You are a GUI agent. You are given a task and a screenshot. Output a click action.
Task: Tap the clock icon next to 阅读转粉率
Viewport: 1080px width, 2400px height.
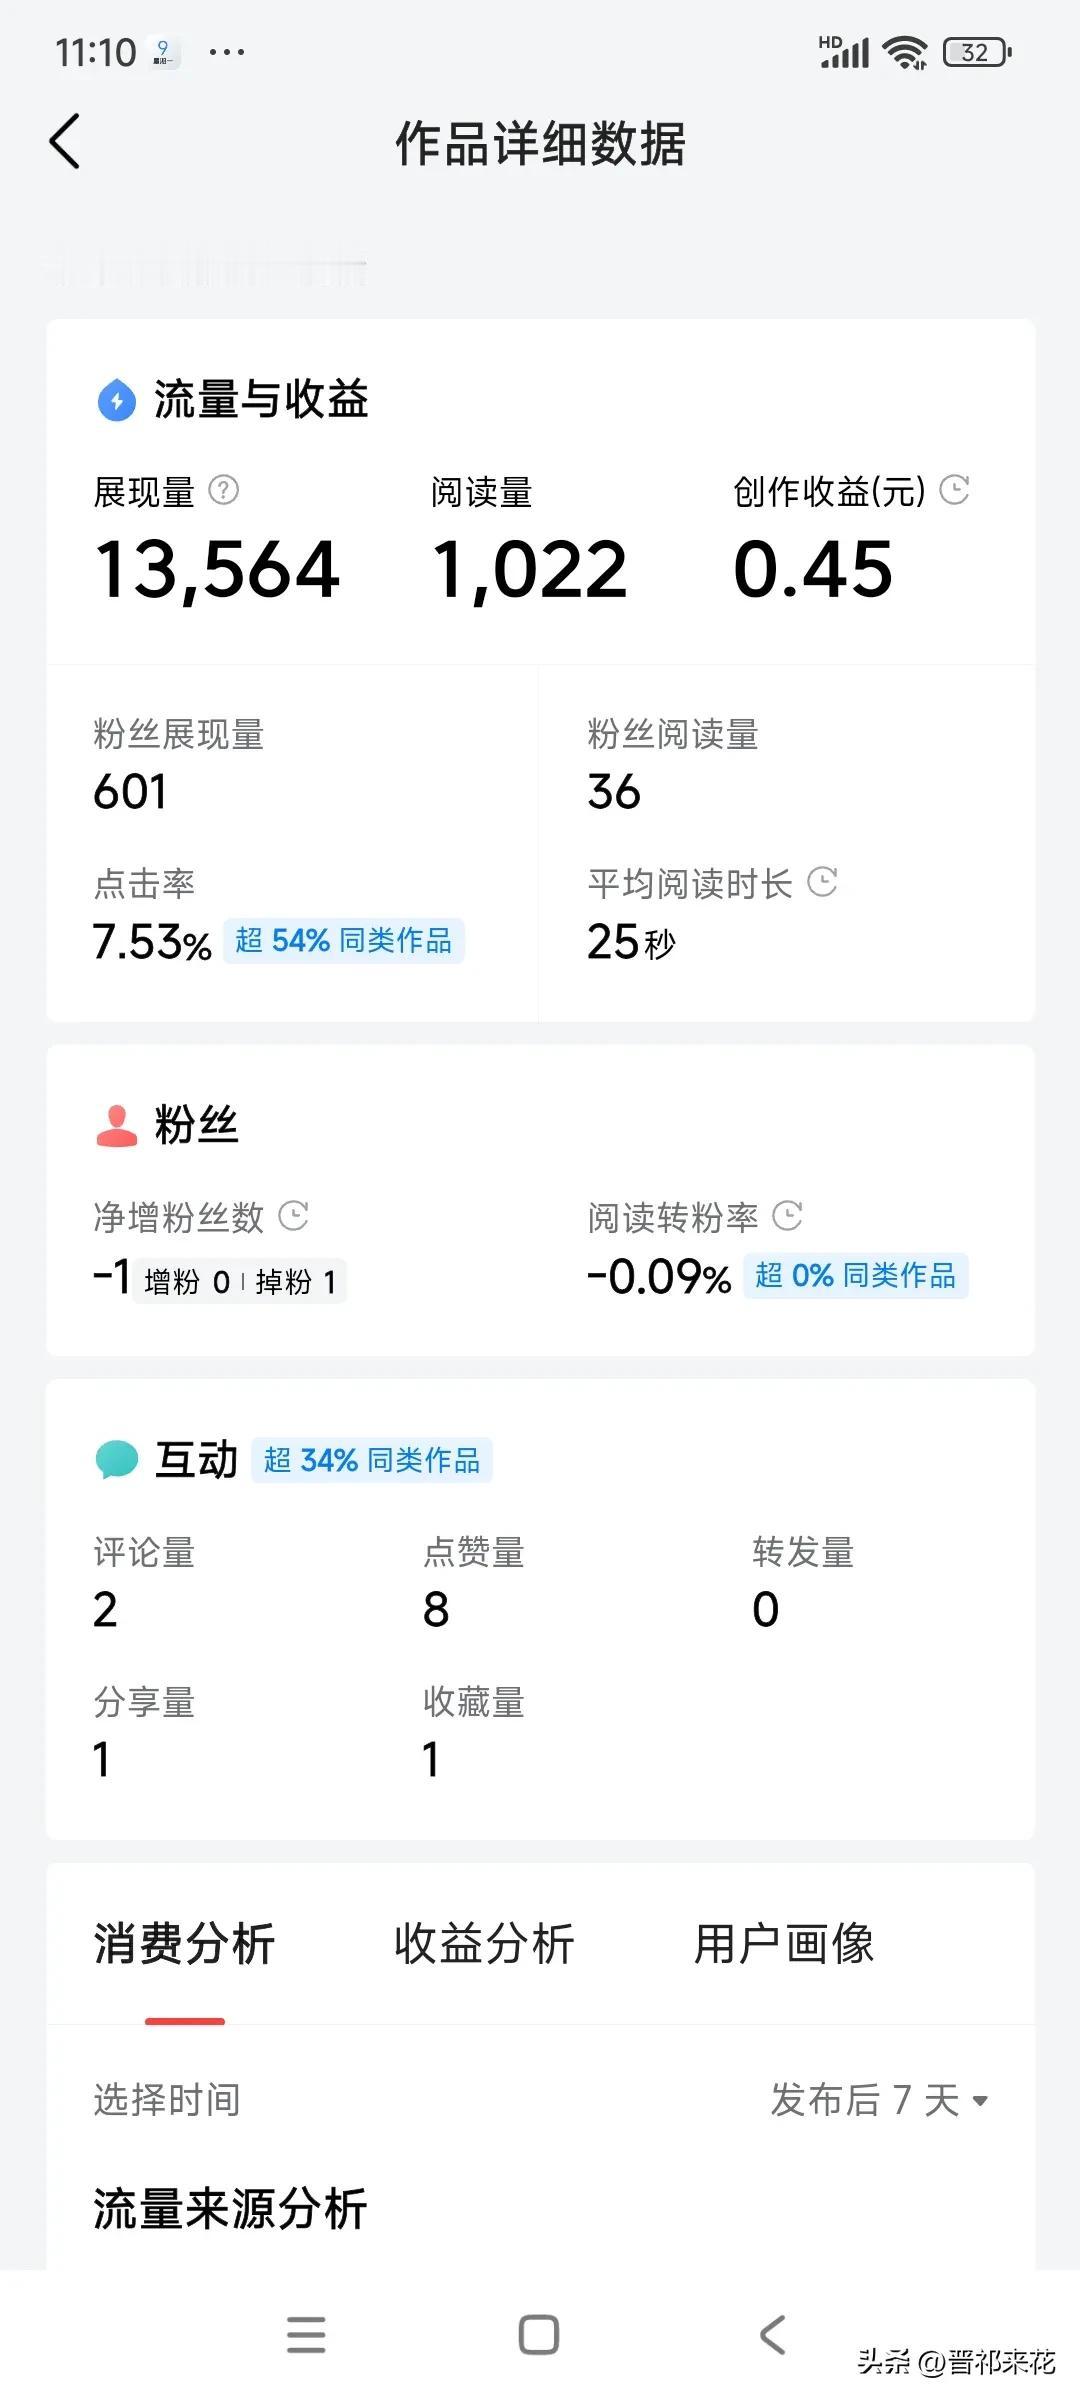[x=788, y=1216]
